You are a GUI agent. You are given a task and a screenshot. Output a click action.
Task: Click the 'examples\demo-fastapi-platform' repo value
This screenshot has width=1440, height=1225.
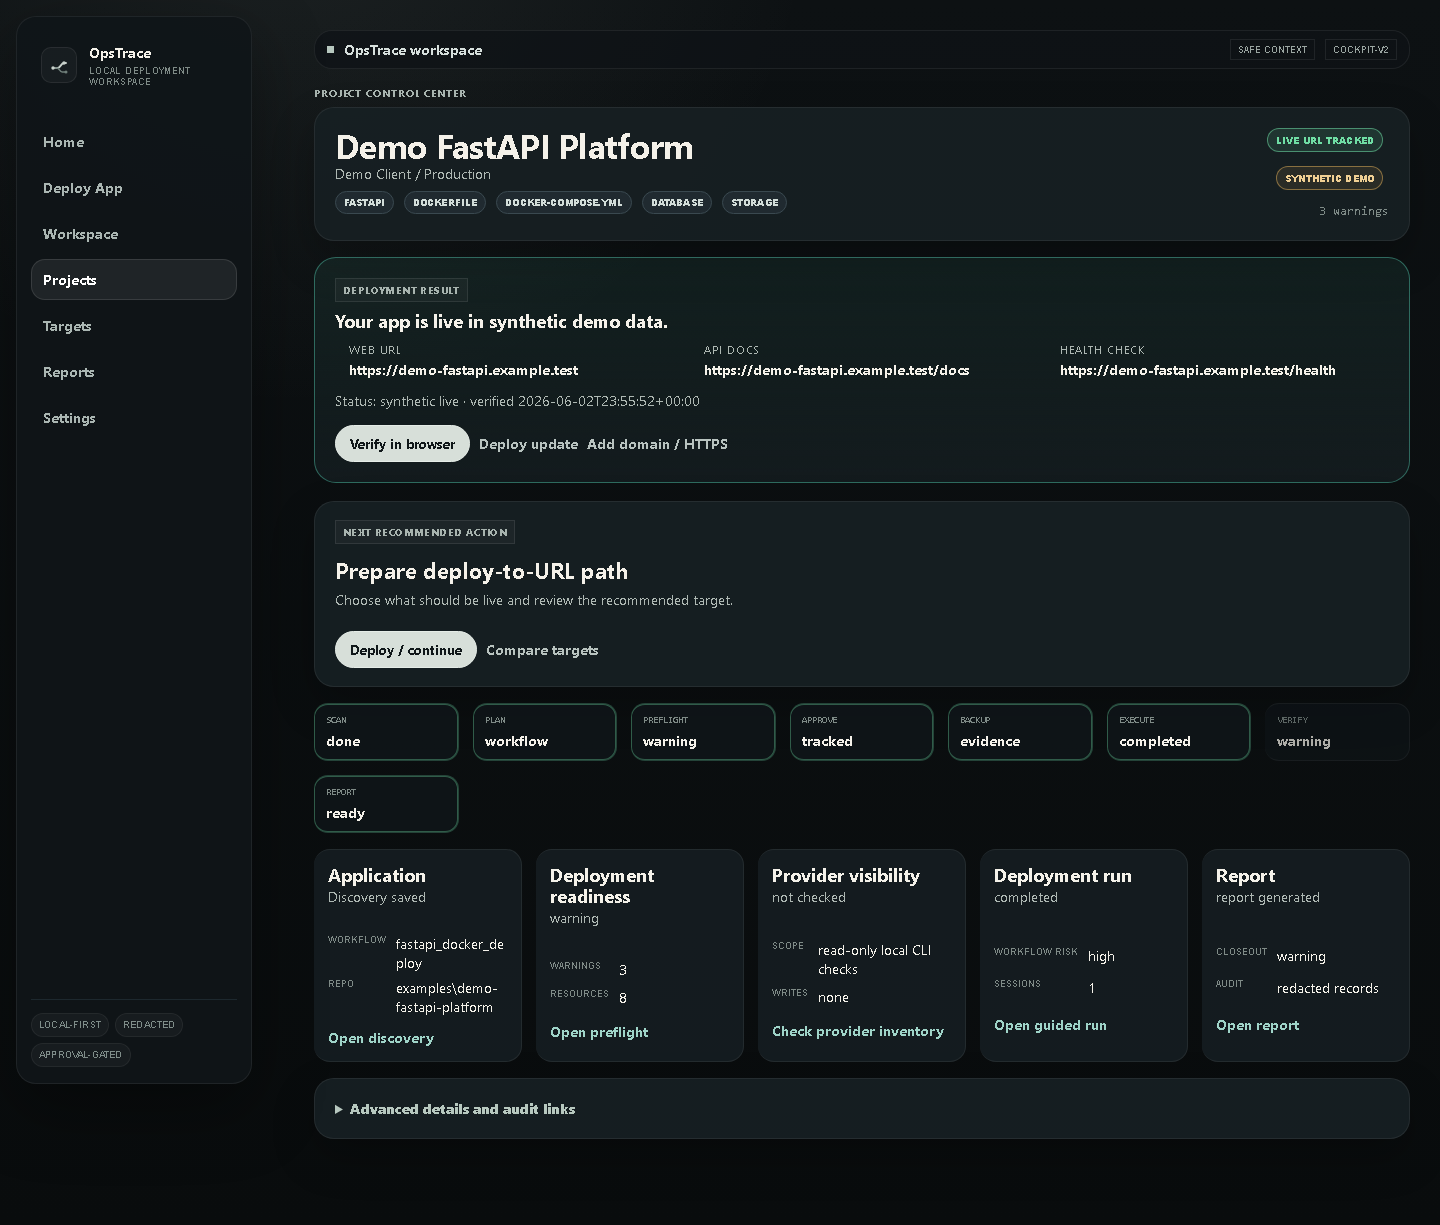(447, 998)
